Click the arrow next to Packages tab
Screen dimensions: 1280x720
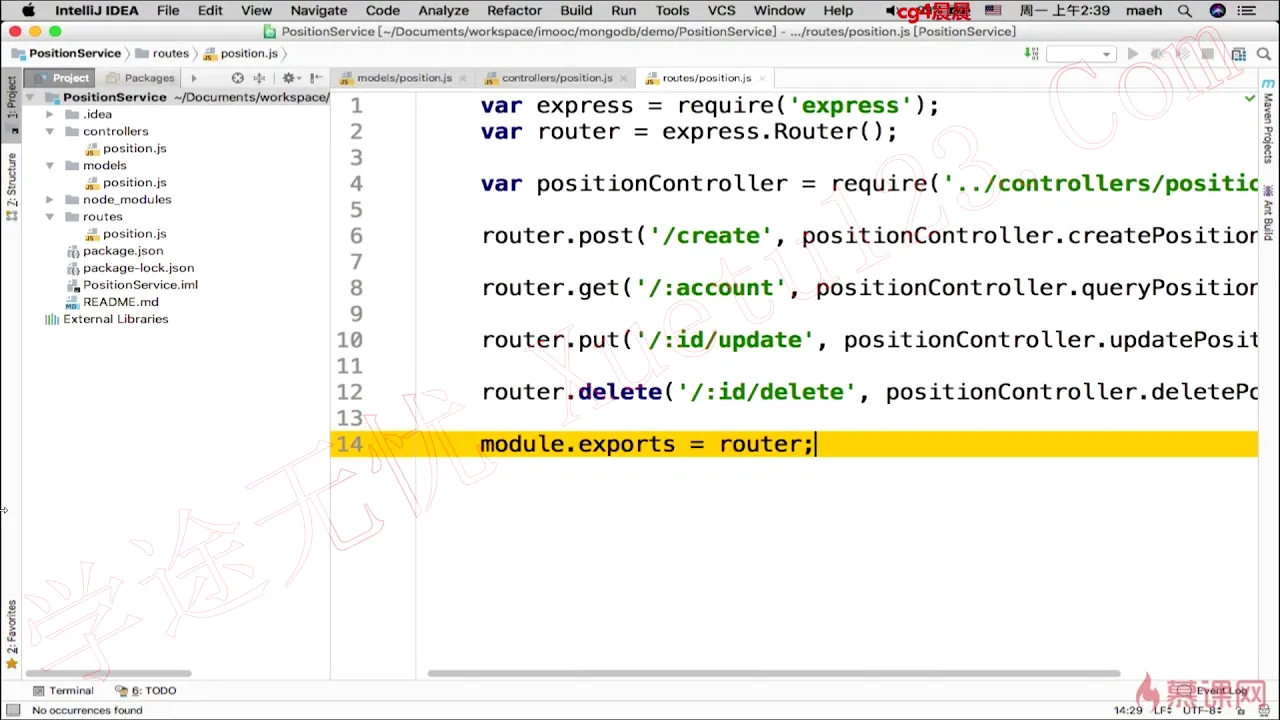coord(194,78)
